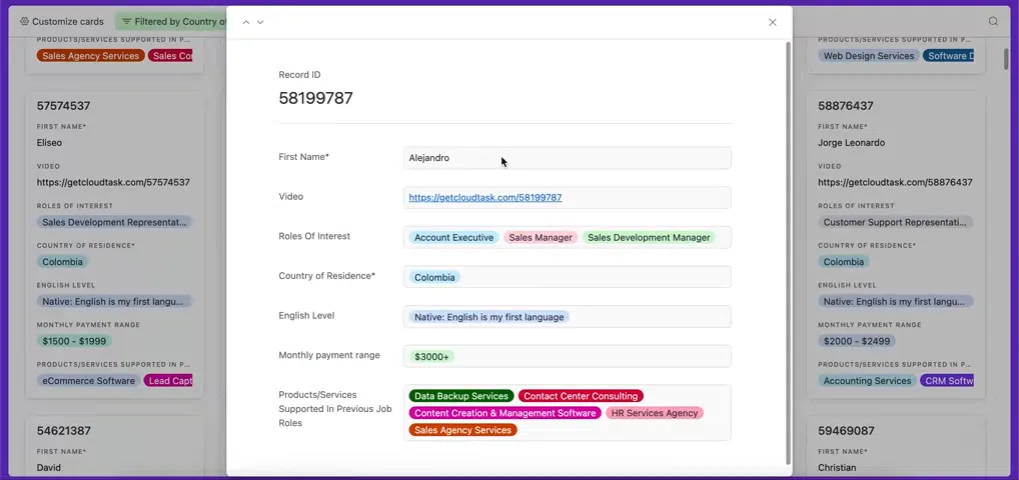This screenshot has height=480, width=1019.
Task: Click Colombia tag on Jorge Leonardo's card
Action: point(844,262)
